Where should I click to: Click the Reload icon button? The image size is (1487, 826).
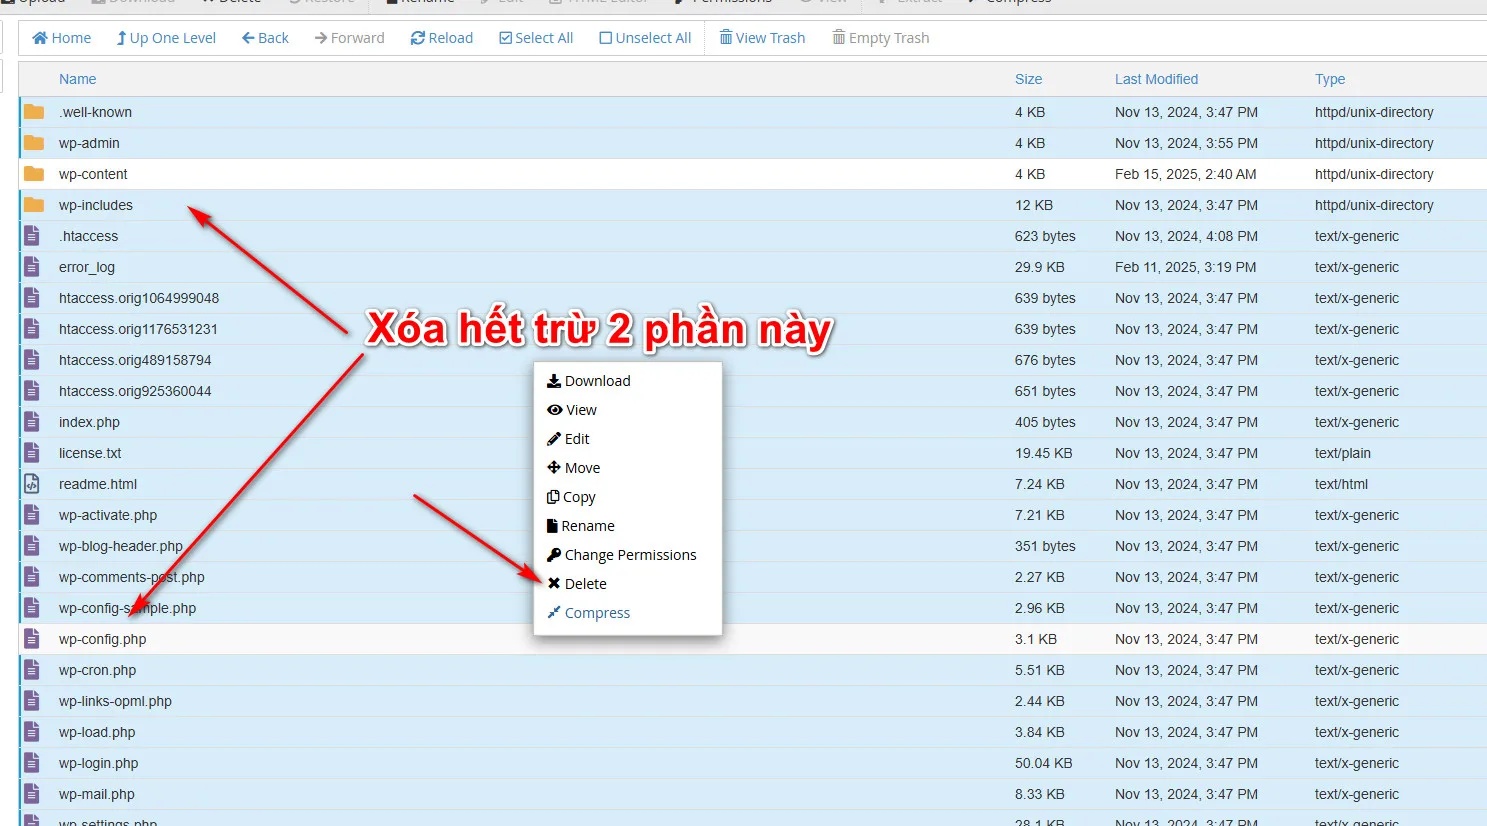pos(418,38)
